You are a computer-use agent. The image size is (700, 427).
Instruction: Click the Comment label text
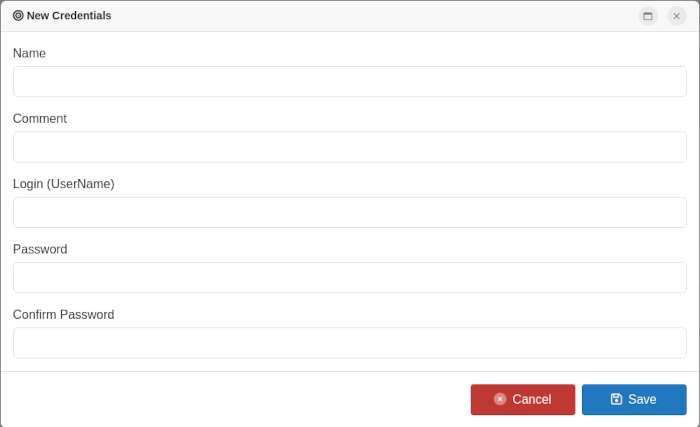tap(40, 119)
